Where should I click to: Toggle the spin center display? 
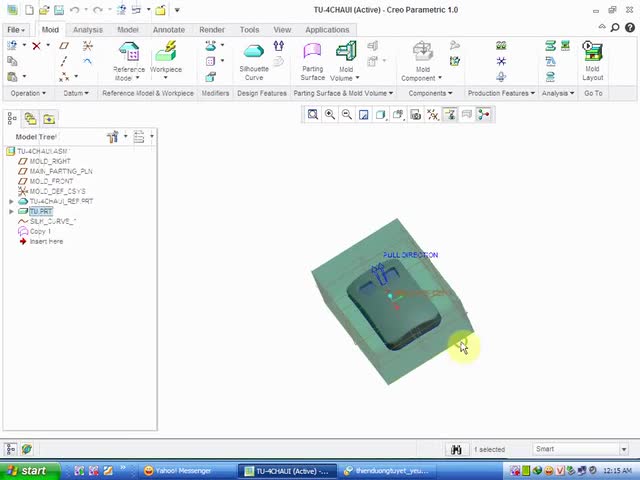pos(484,115)
